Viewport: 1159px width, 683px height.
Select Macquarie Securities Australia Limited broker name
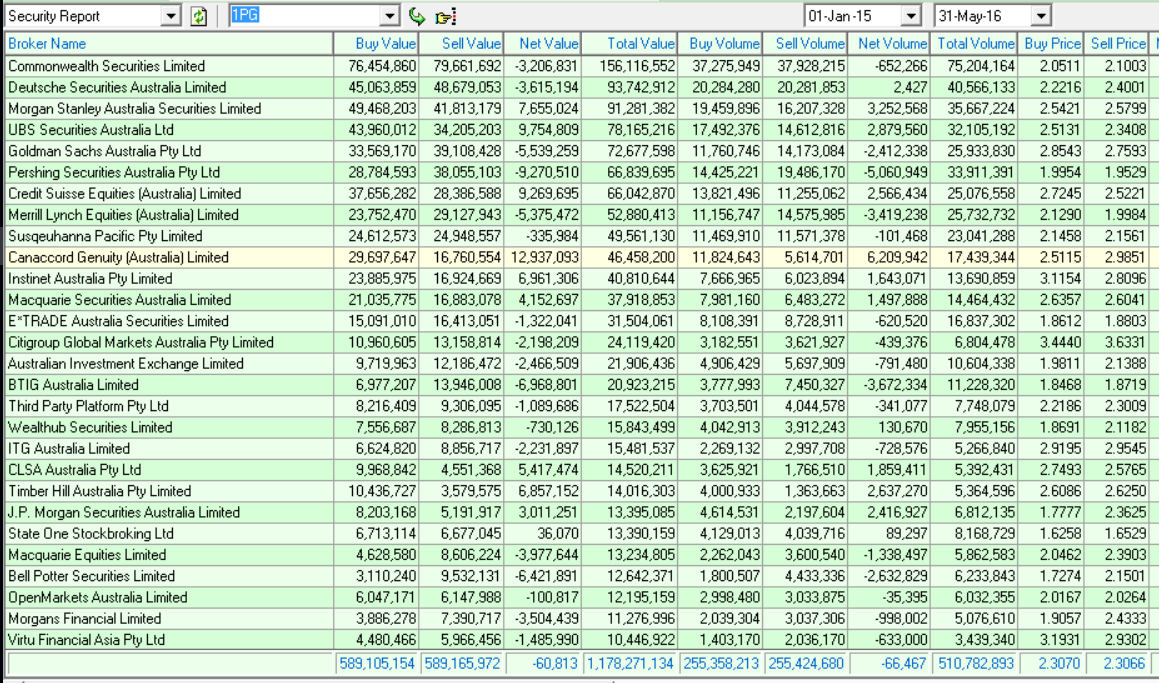point(120,300)
